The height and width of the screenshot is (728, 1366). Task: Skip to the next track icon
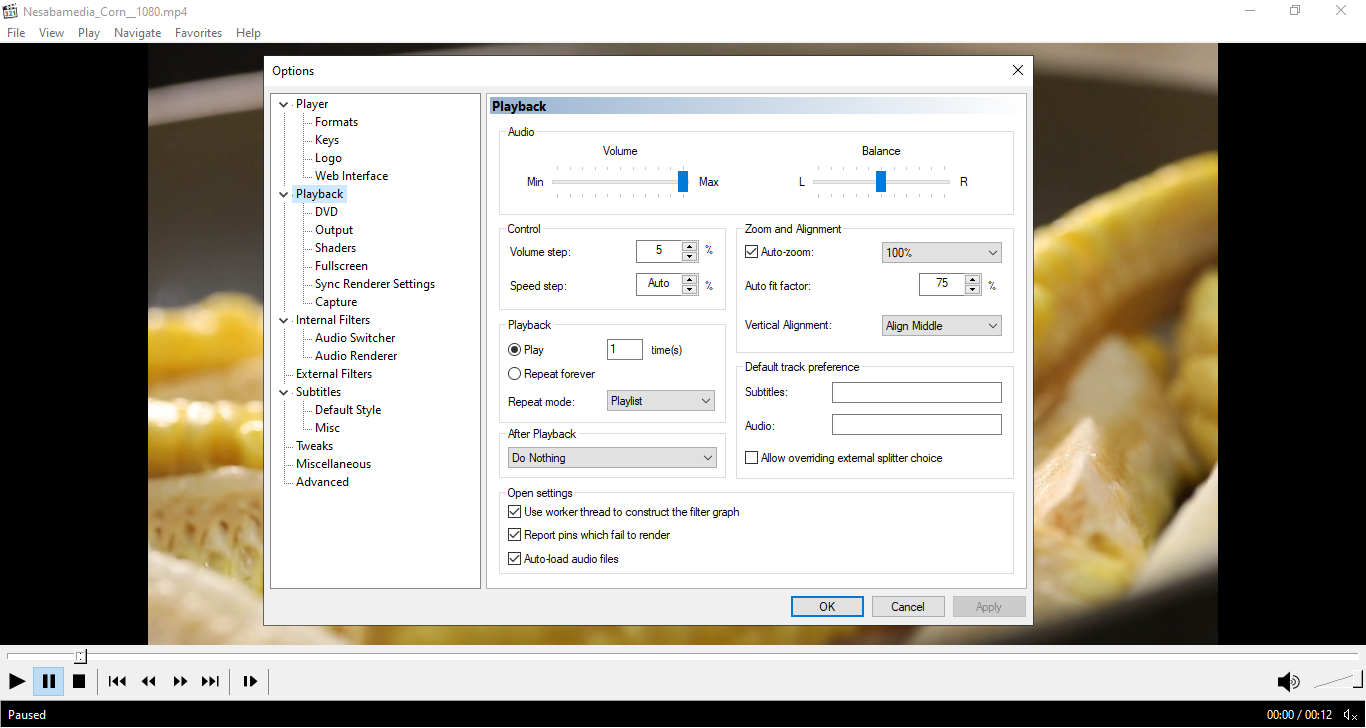210,681
